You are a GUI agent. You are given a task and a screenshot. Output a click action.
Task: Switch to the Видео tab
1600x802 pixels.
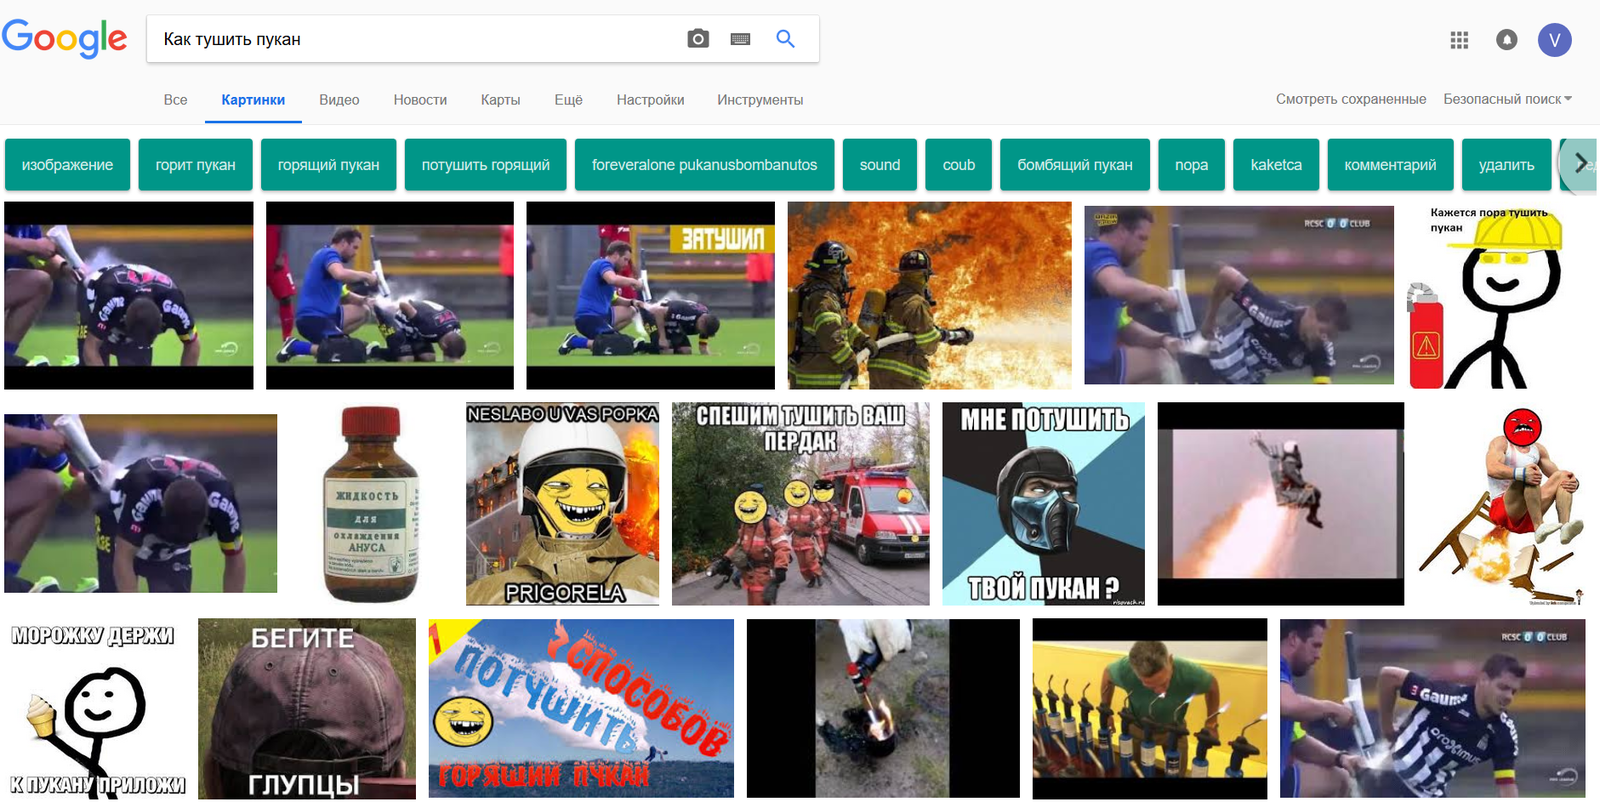coord(339,100)
